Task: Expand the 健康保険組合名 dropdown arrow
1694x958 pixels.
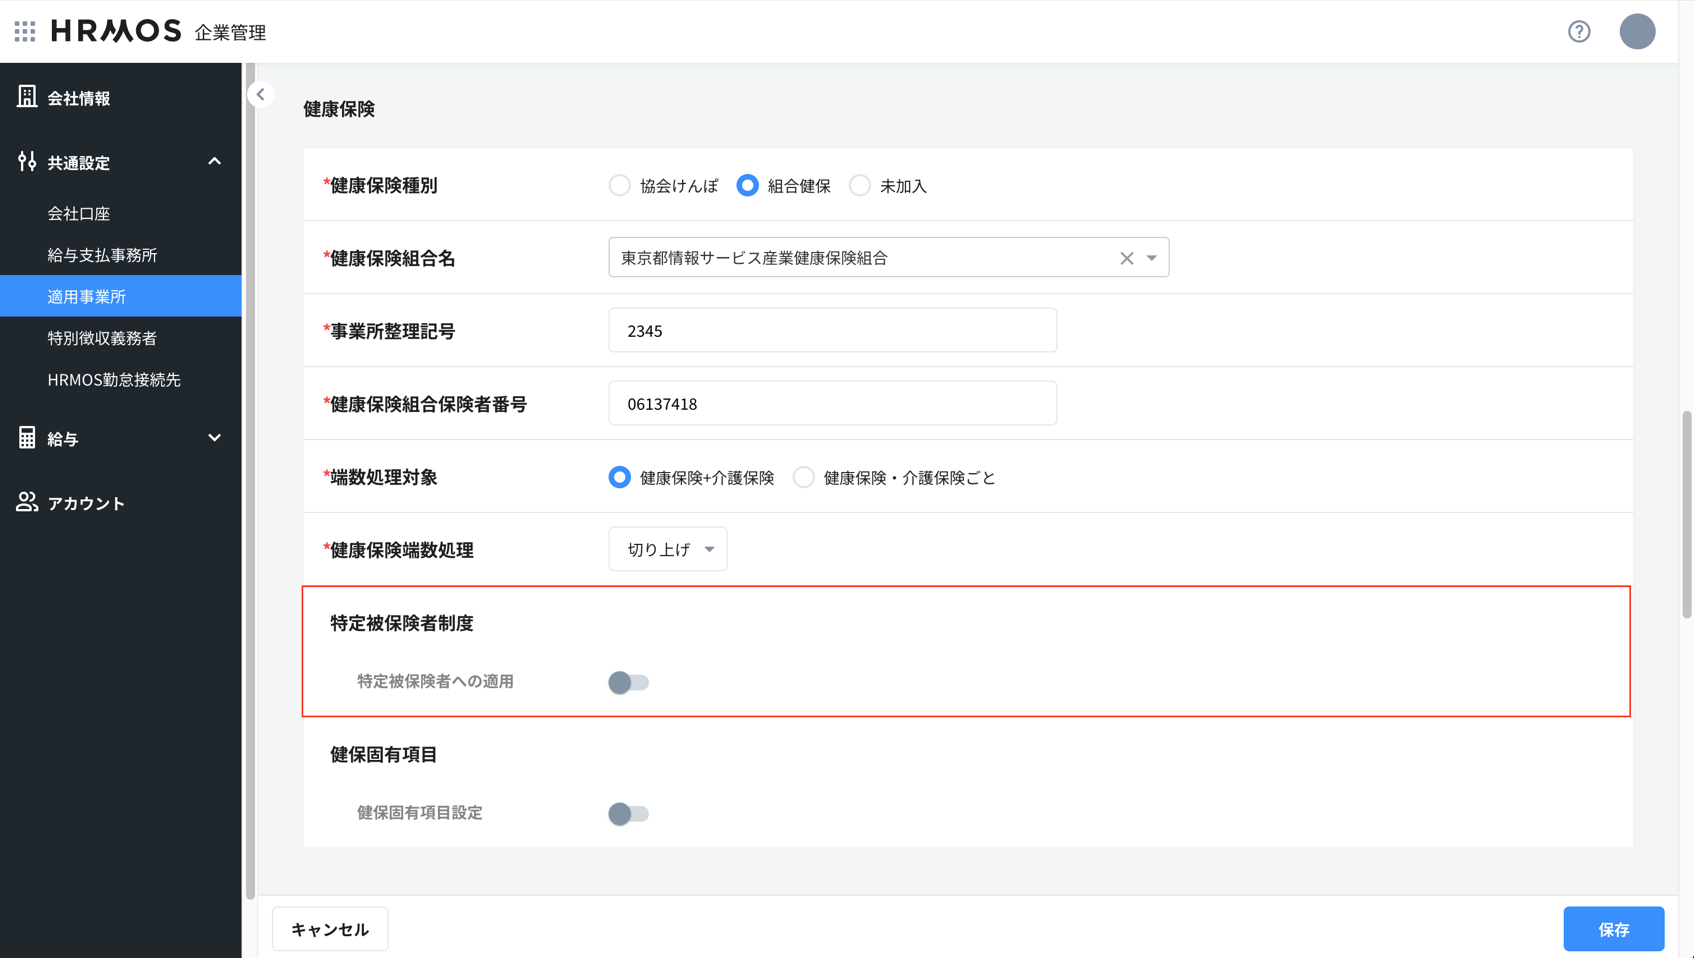Action: click(1152, 258)
